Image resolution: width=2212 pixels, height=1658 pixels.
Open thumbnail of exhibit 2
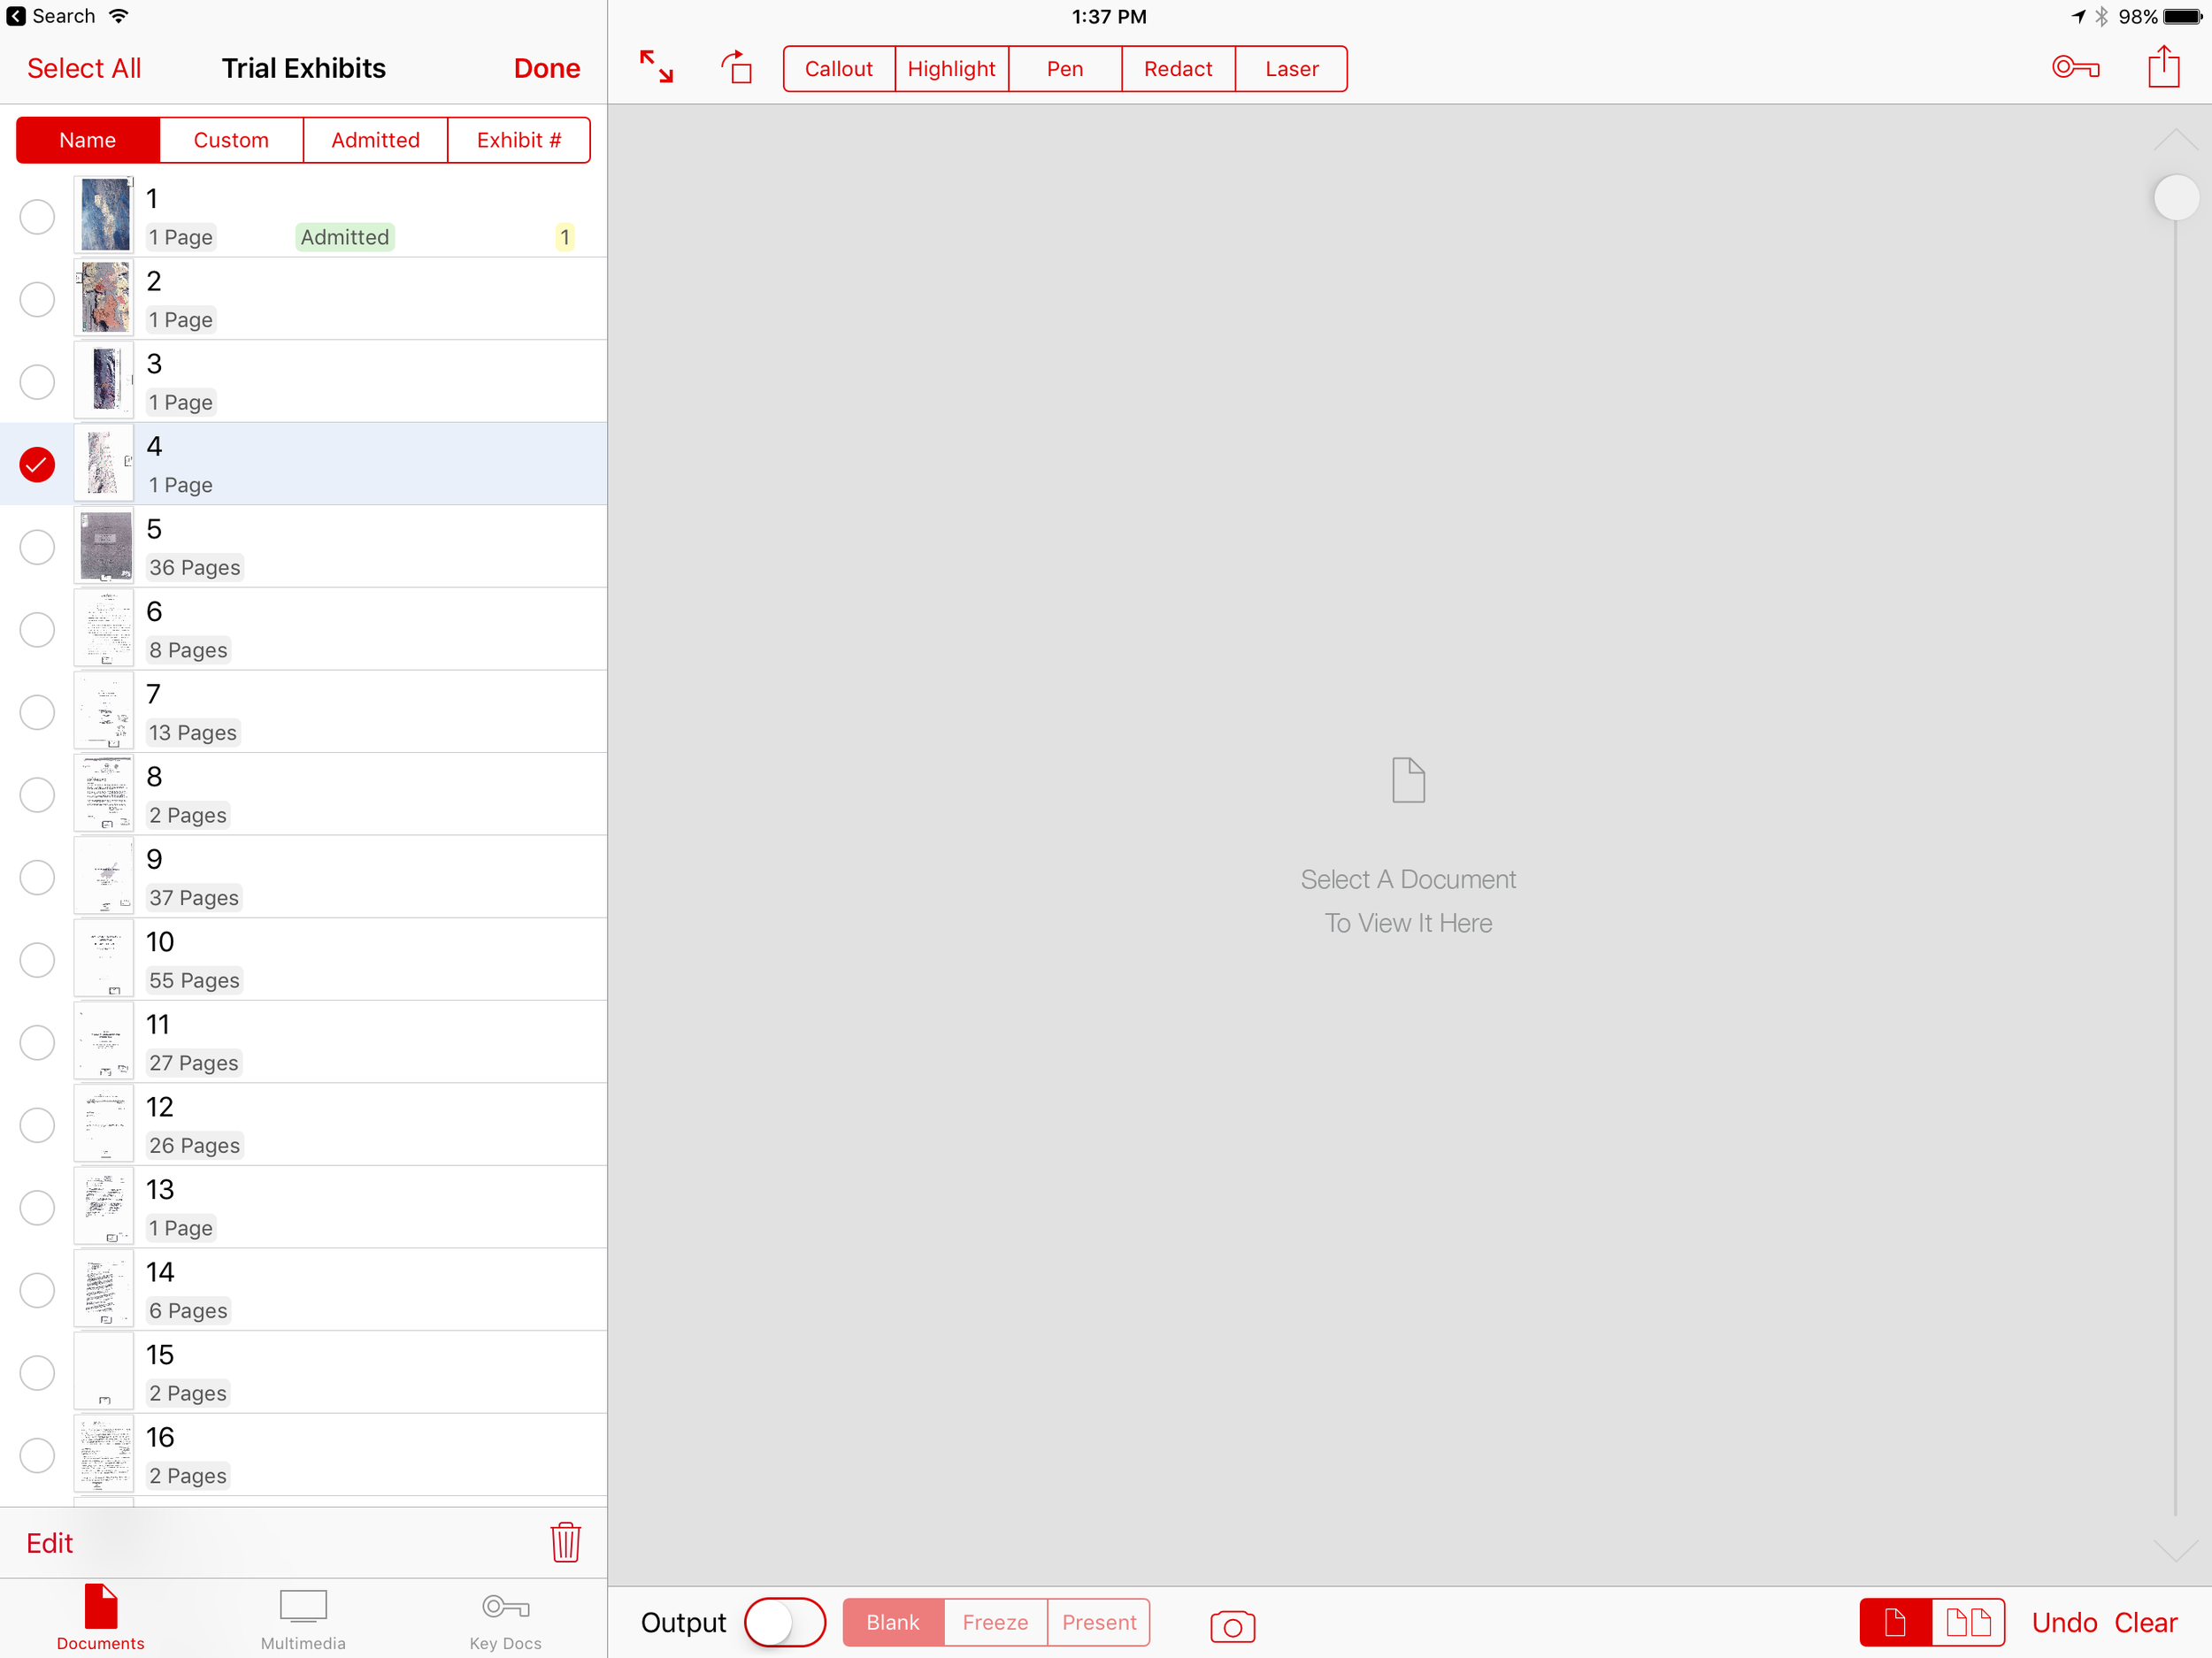tap(104, 297)
